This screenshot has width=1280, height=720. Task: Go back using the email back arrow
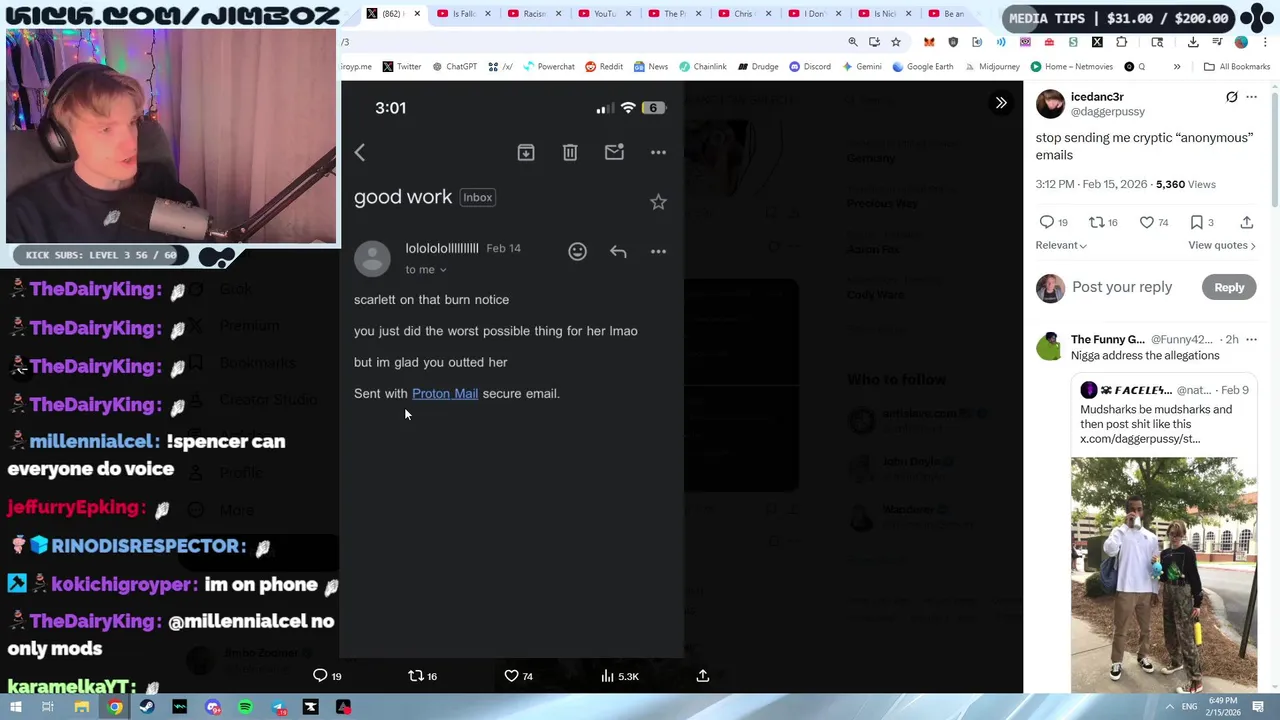(360, 152)
